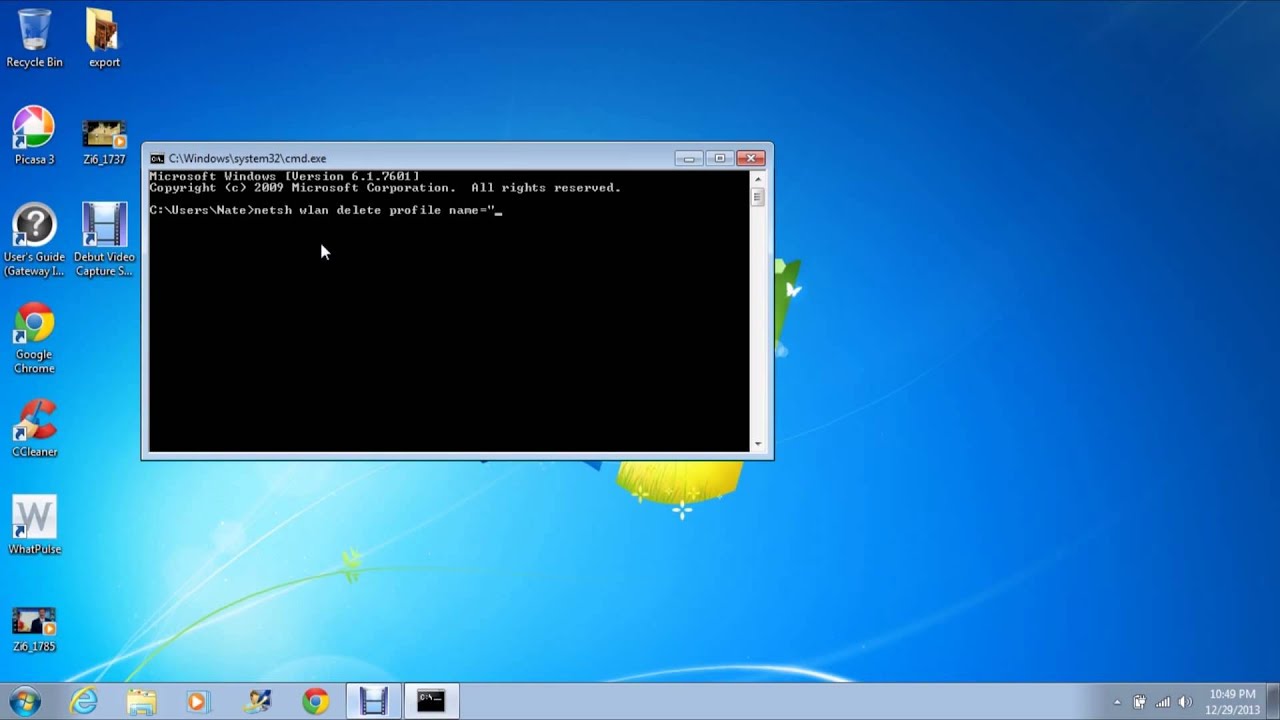Image resolution: width=1280 pixels, height=720 pixels.
Task: Open User's Guide Gateway help icon
Action: point(34,240)
